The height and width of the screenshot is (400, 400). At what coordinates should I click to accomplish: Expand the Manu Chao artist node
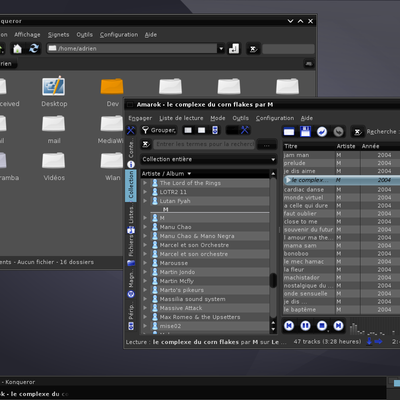pyautogui.click(x=145, y=227)
